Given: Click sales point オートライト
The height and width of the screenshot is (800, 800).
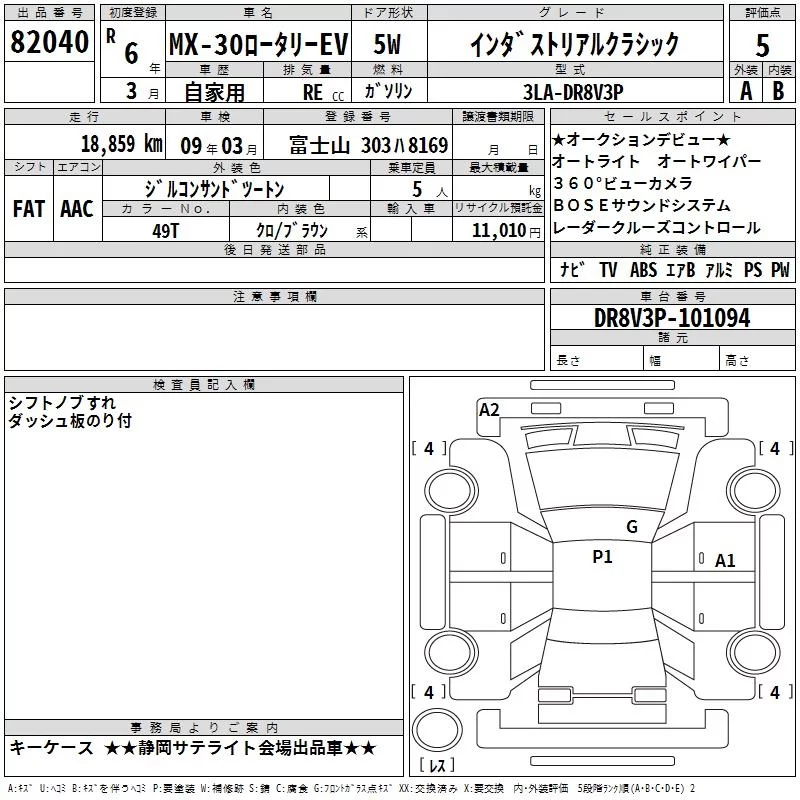Looking at the screenshot, I should 596,161.
